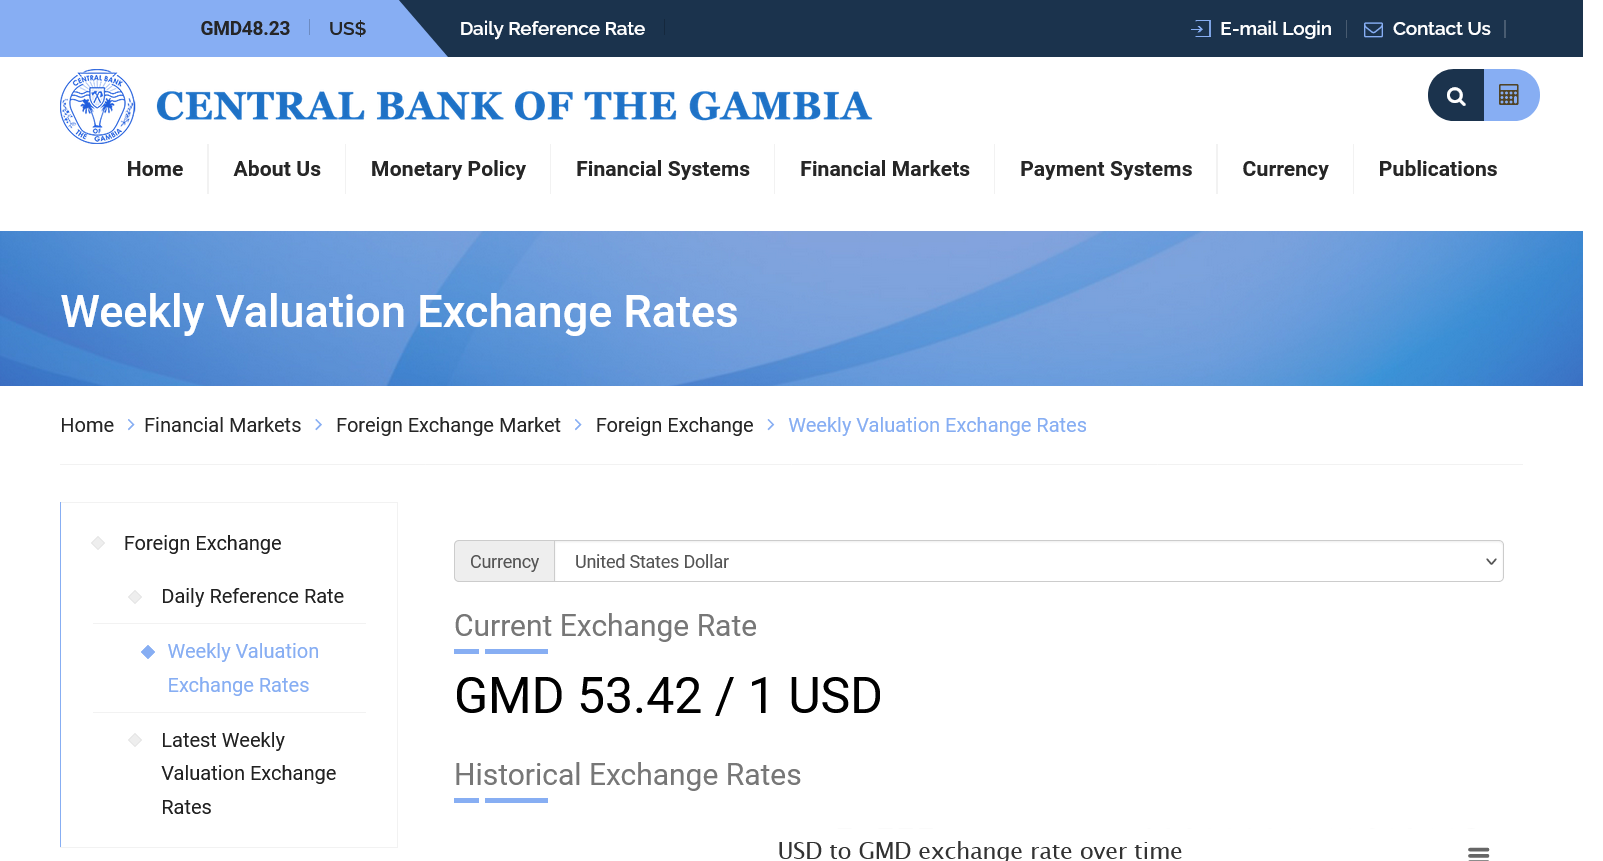Click the Central Bank of The Gambia logo
This screenshot has height=861, width=1603.
(97, 106)
